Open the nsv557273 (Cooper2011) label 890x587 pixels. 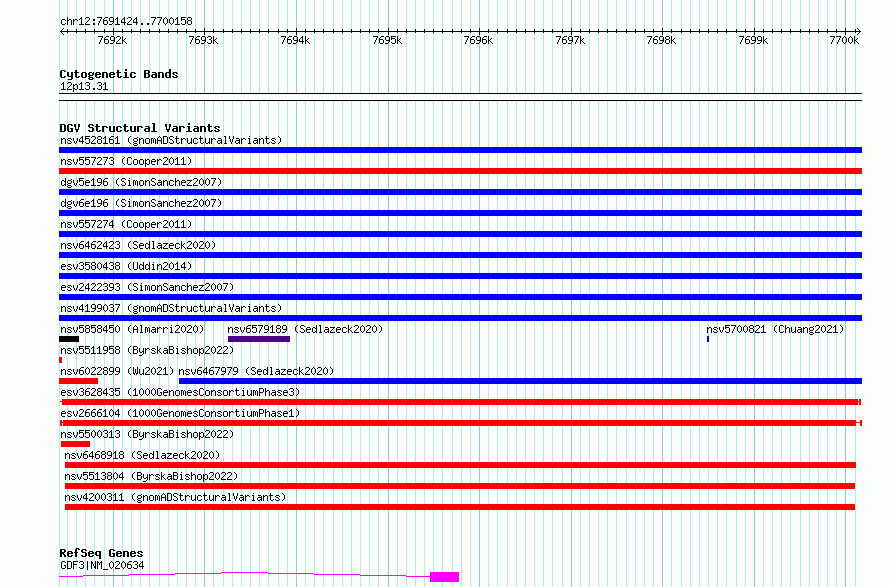tap(126, 161)
